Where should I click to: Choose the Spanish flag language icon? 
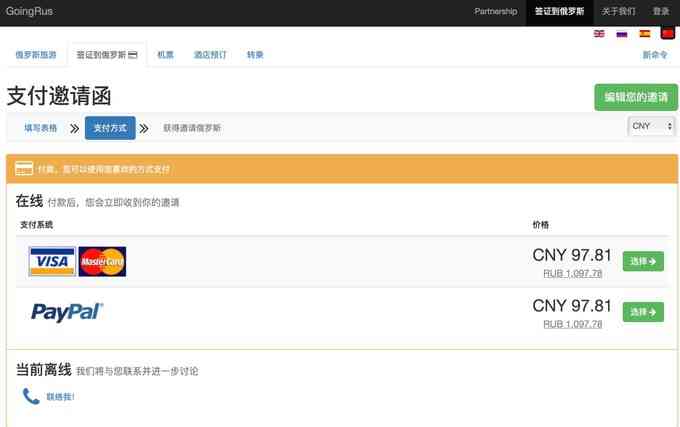pos(645,33)
